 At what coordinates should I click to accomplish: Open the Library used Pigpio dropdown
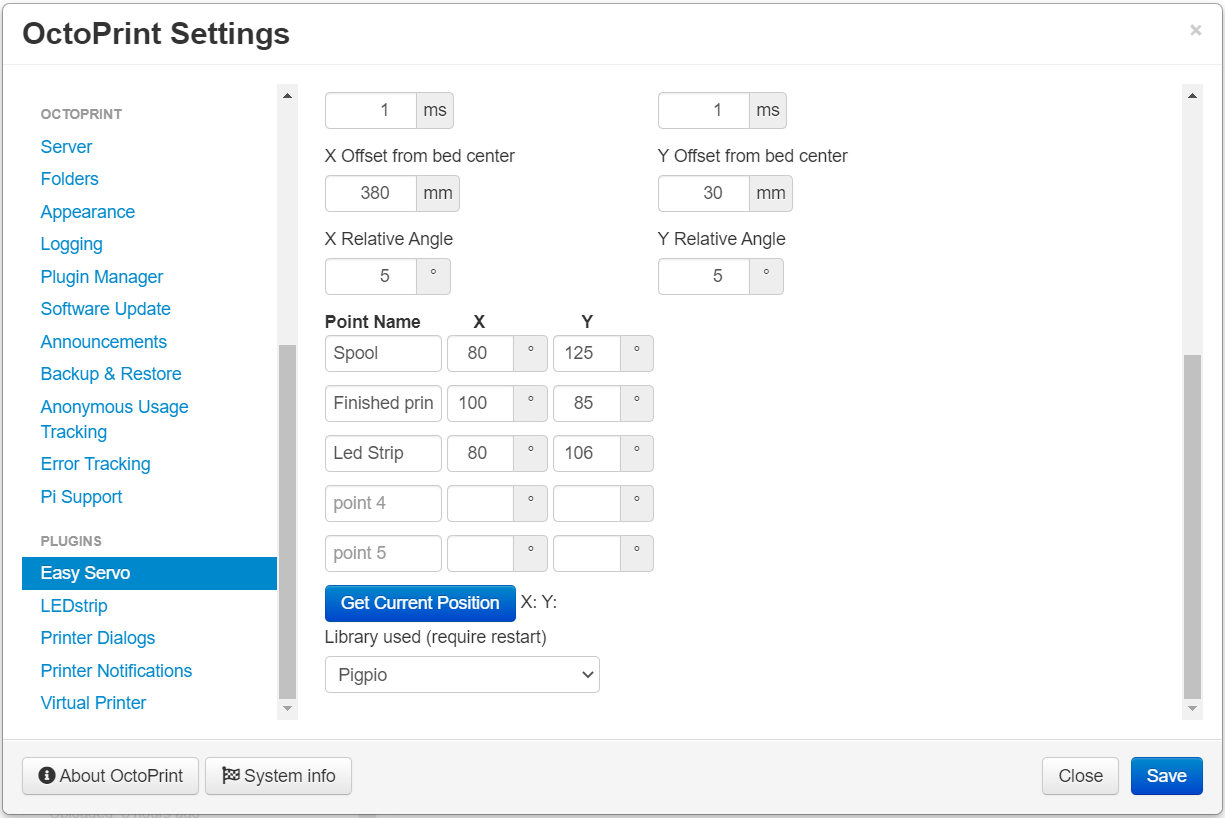462,675
